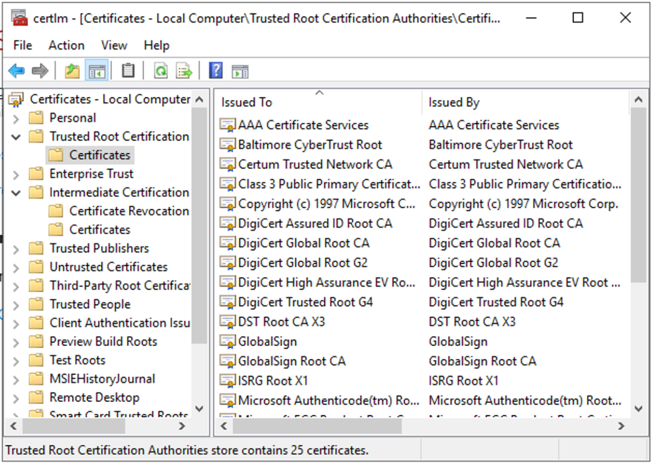654x466 pixels.
Task: Toggle Show/Hide Action Pane icon
Action: tap(240, 71)
